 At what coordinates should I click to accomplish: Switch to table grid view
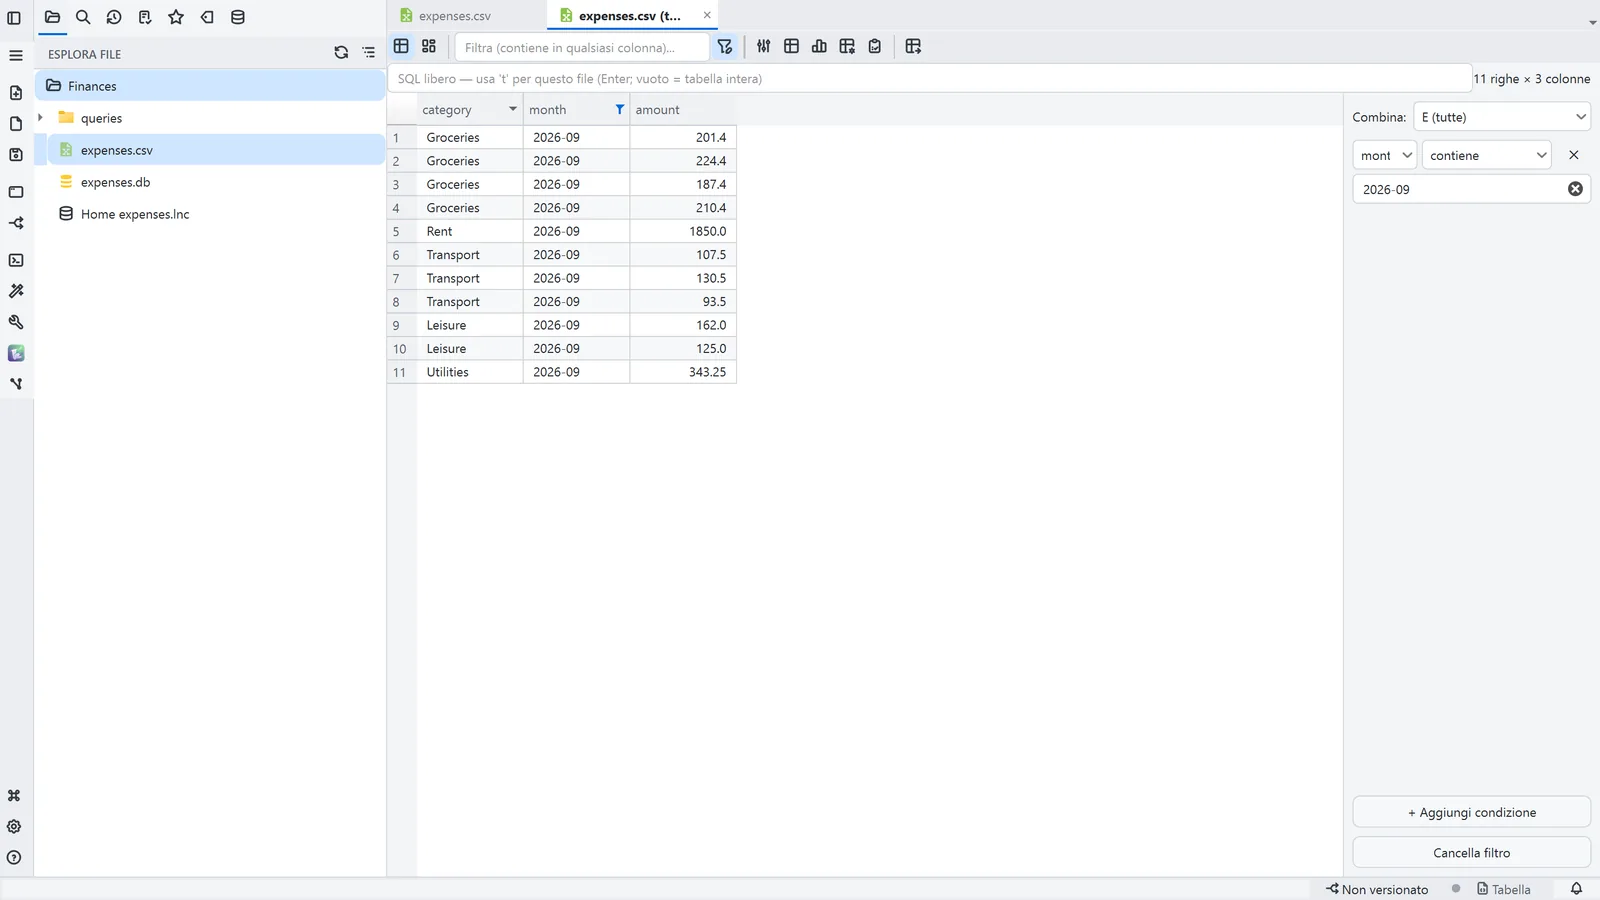coord(401,46)
